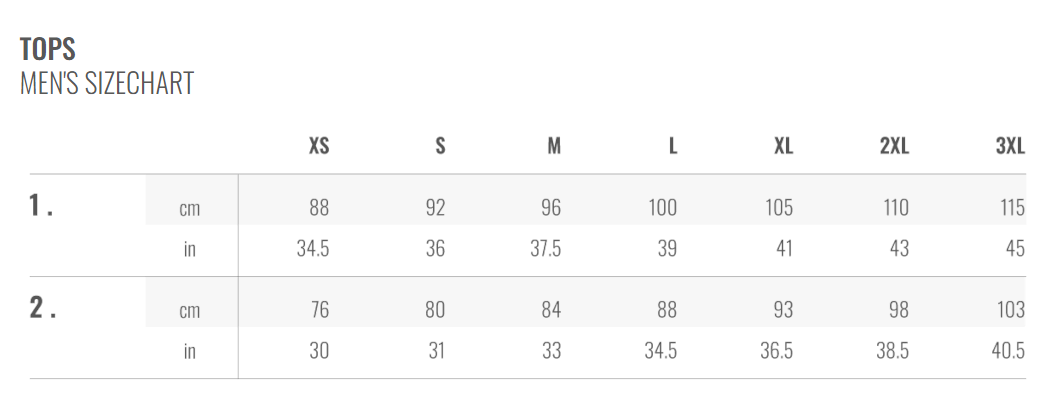The image size is (1056, 416).
Task: Click the 37.5 inch value for M
Action: tap(545, 249)
